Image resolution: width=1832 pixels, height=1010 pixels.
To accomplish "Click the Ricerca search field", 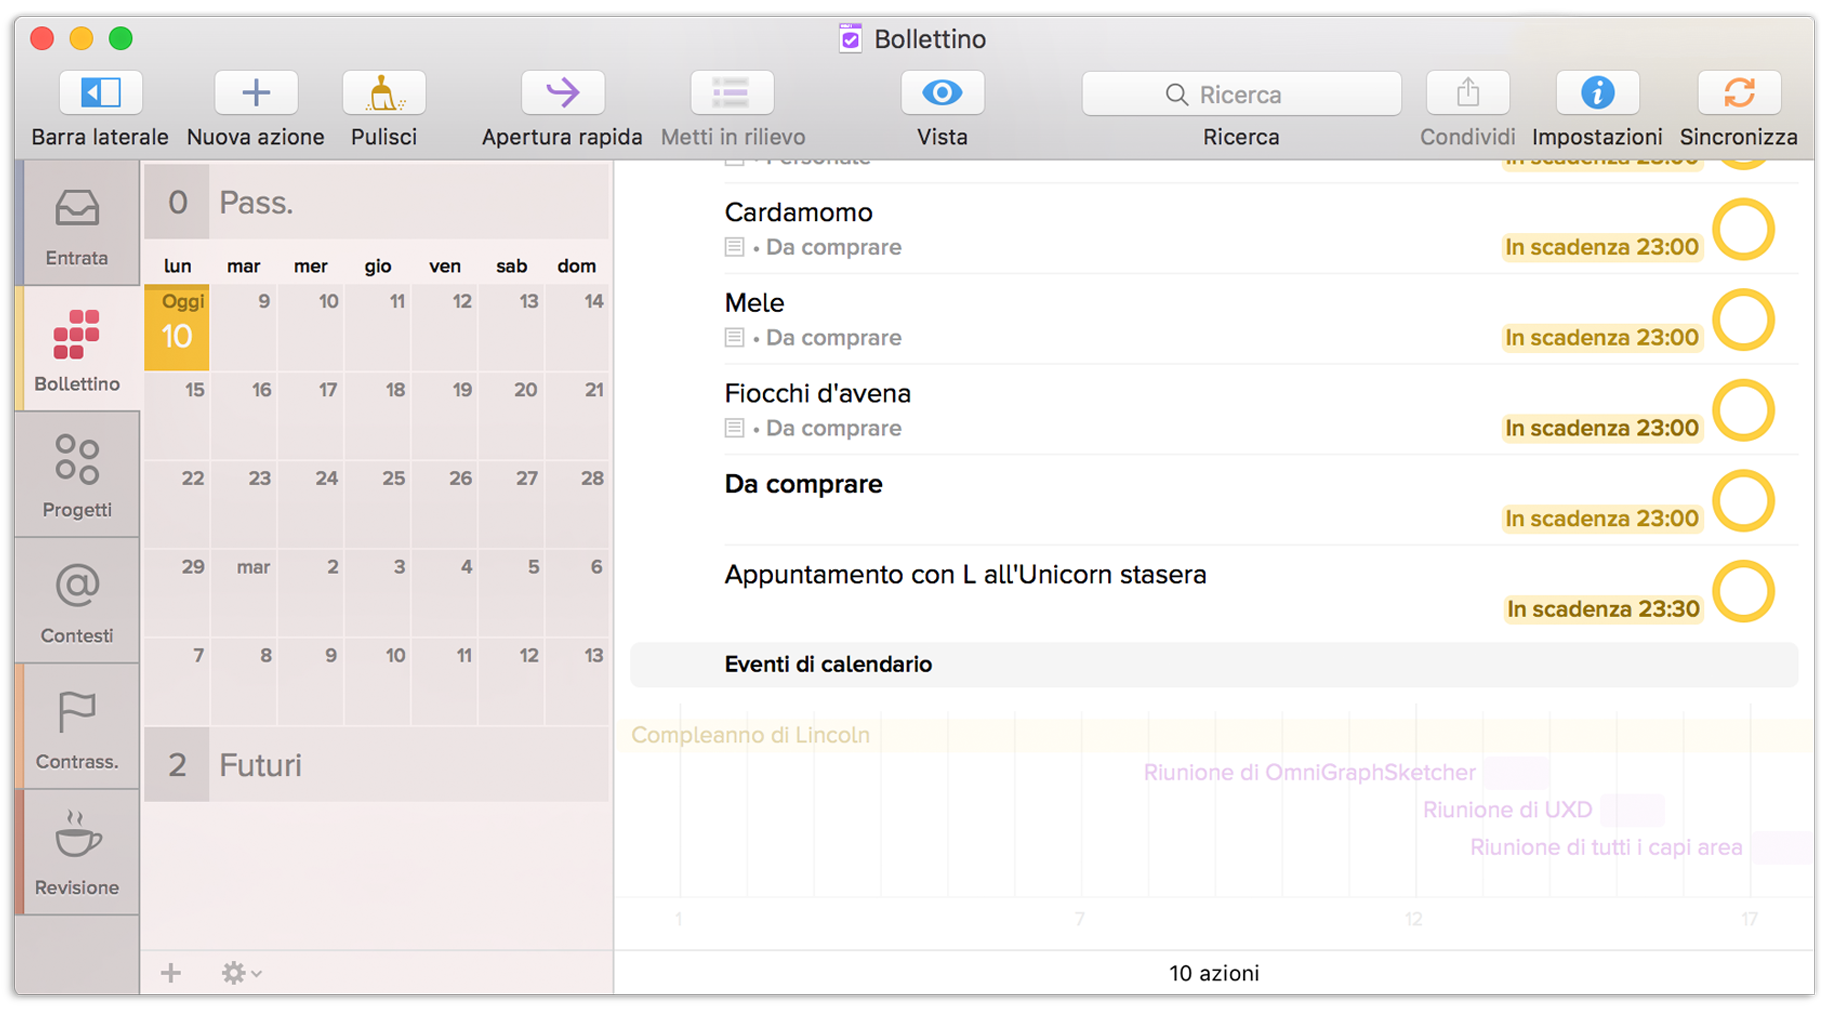I will (1241, 94).
